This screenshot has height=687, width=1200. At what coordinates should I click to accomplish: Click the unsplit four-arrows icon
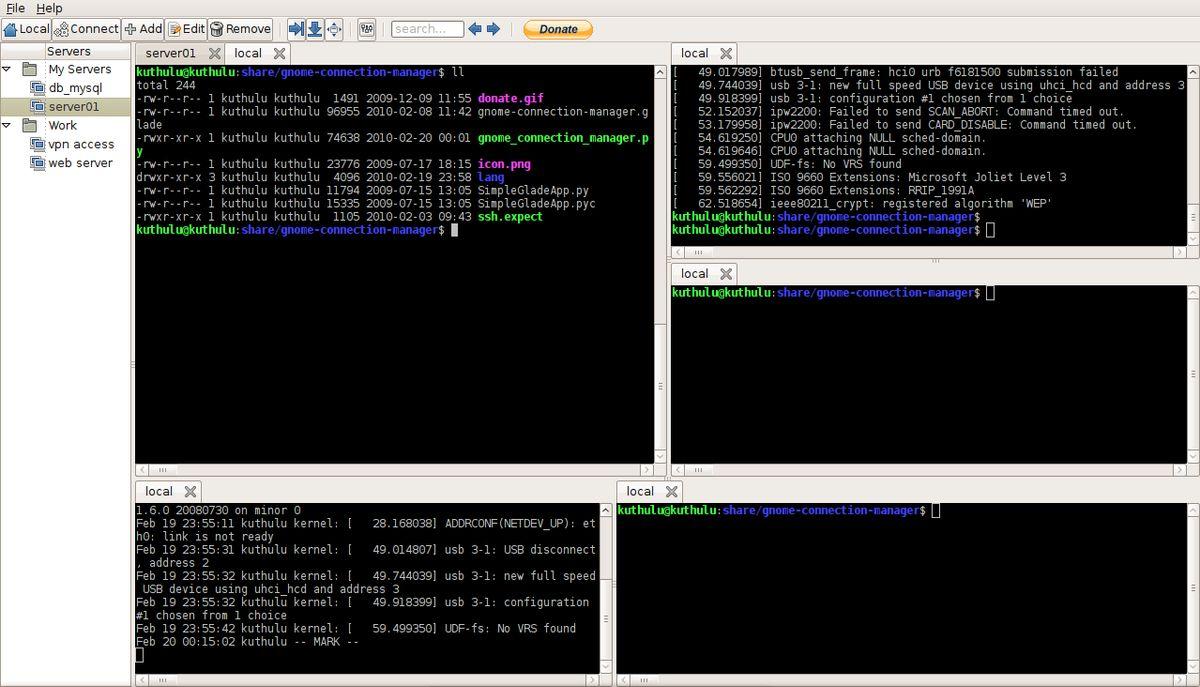334,29
